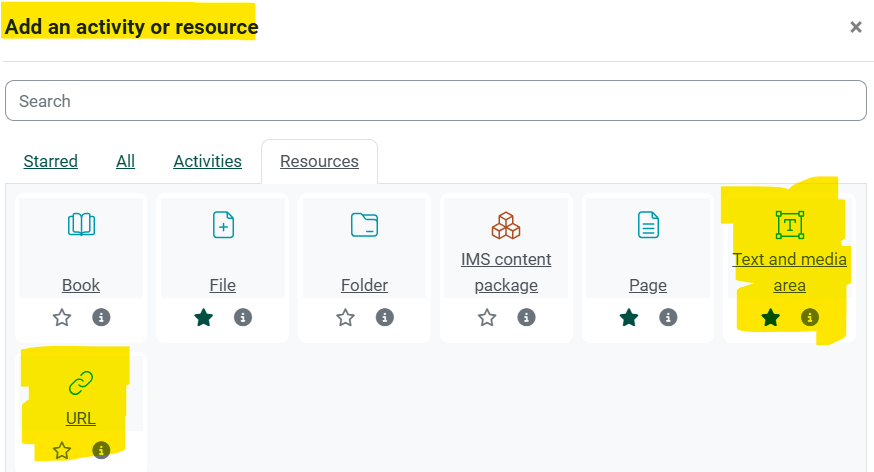Open the Book link
Viewport: 874px width, 472px height.
81,285
